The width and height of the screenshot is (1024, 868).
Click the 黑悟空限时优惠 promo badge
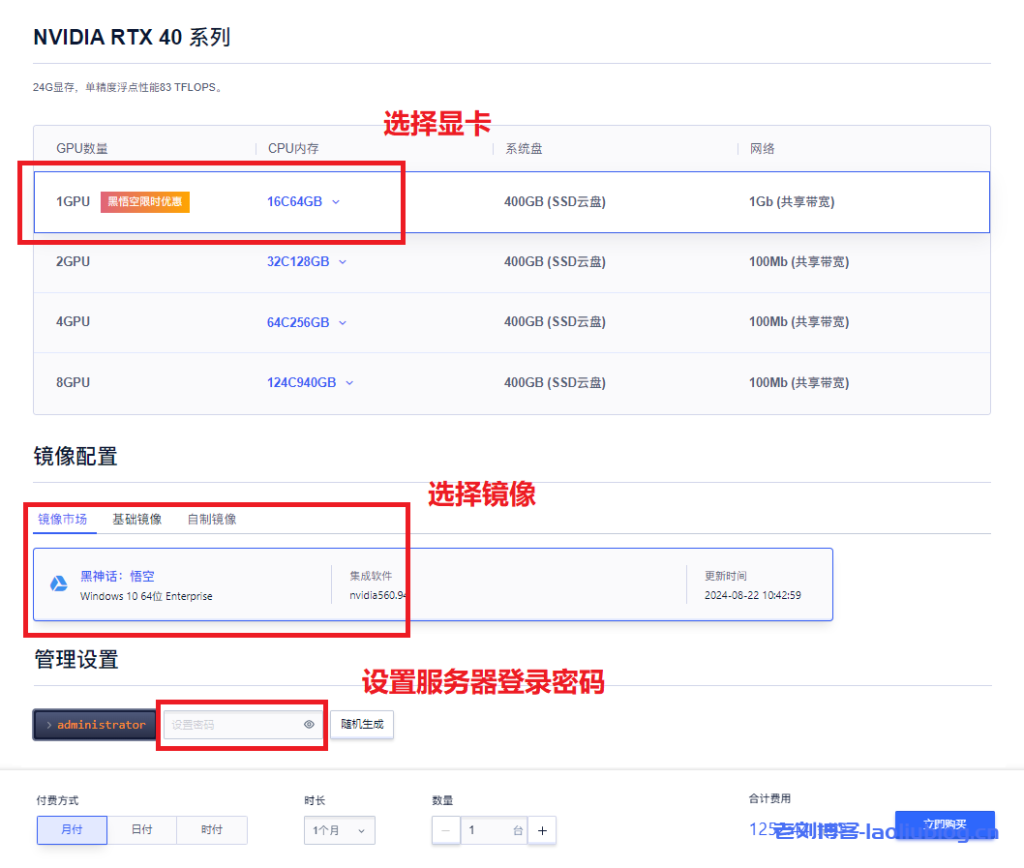pyautogui.click(x=145, y=202)
